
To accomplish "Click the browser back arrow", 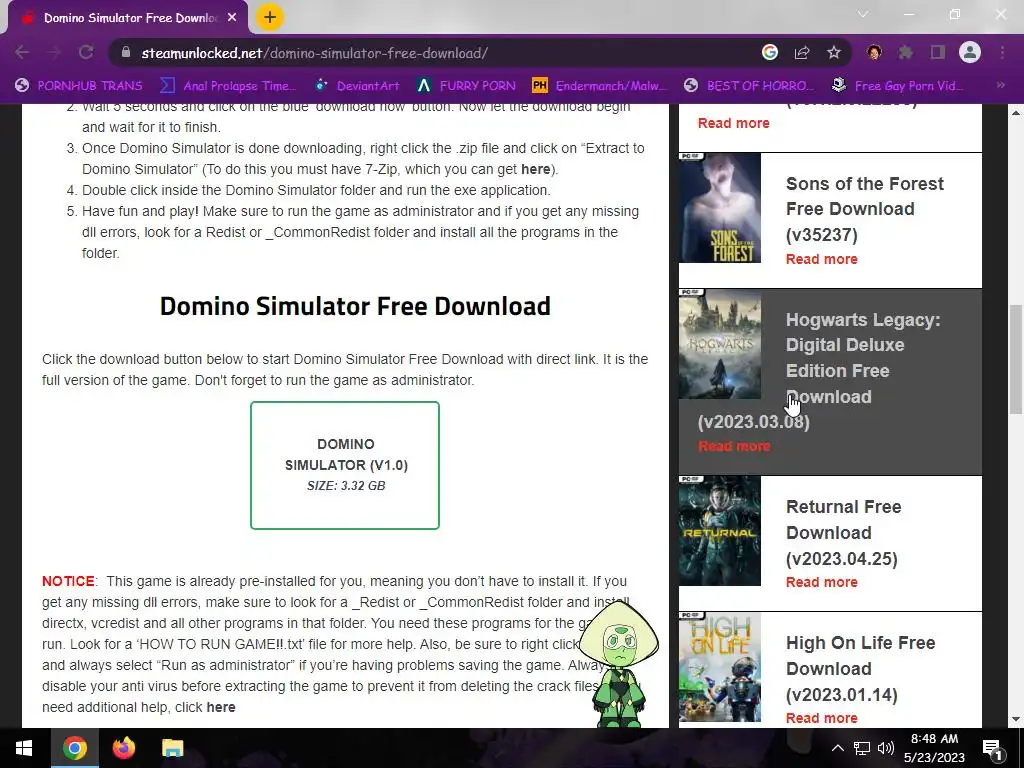I will click(x=22, y=52).
